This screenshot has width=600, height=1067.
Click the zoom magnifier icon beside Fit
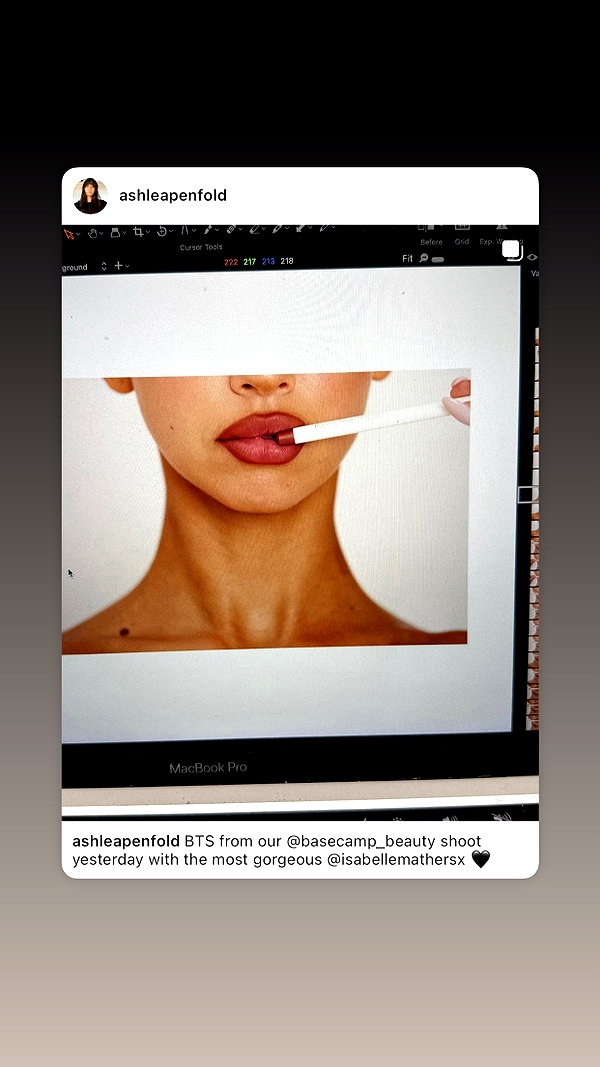coord(424,258)
